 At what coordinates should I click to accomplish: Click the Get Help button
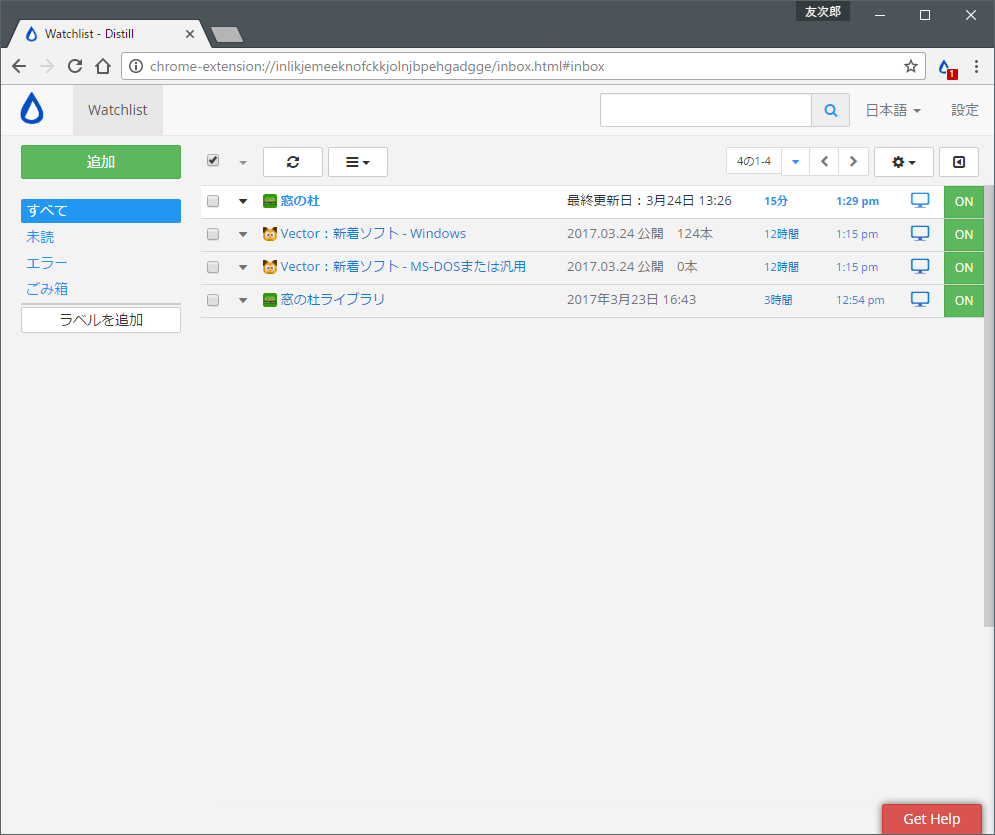pyautogui.click(x=932, y=819)
